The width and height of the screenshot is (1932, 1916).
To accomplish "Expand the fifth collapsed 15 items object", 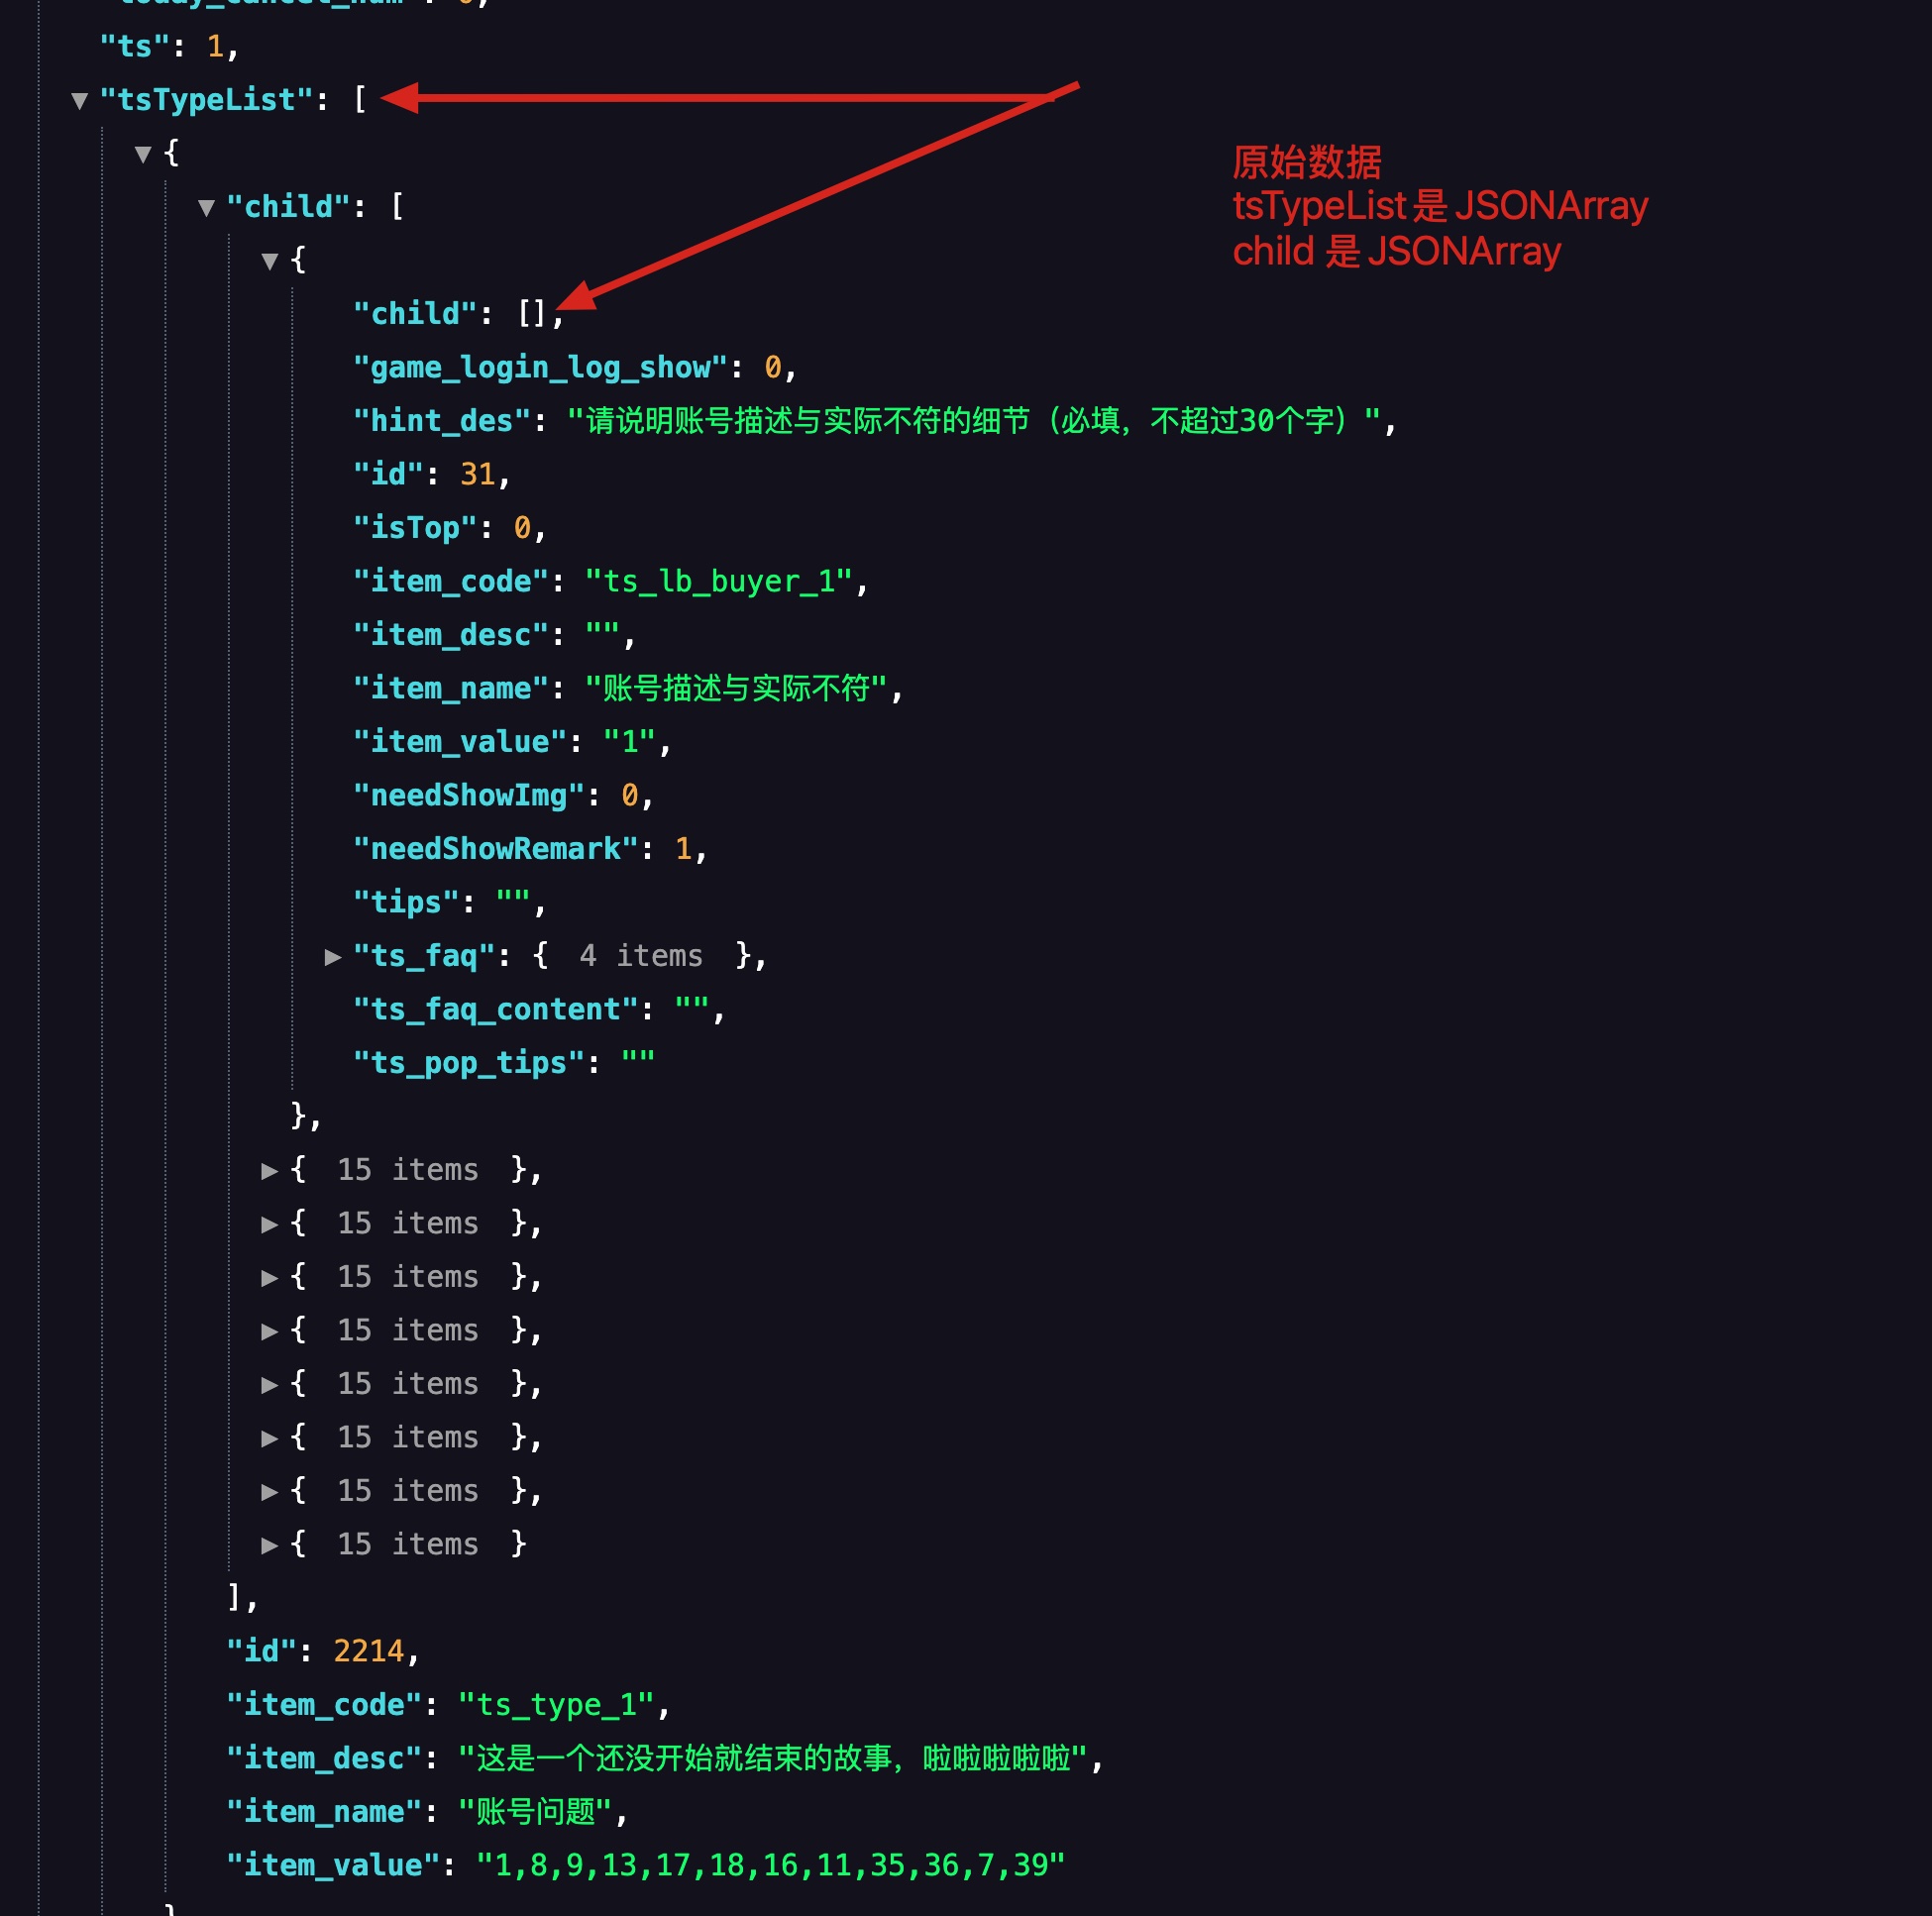I will pyautogui.click(x=269, y=1385).
